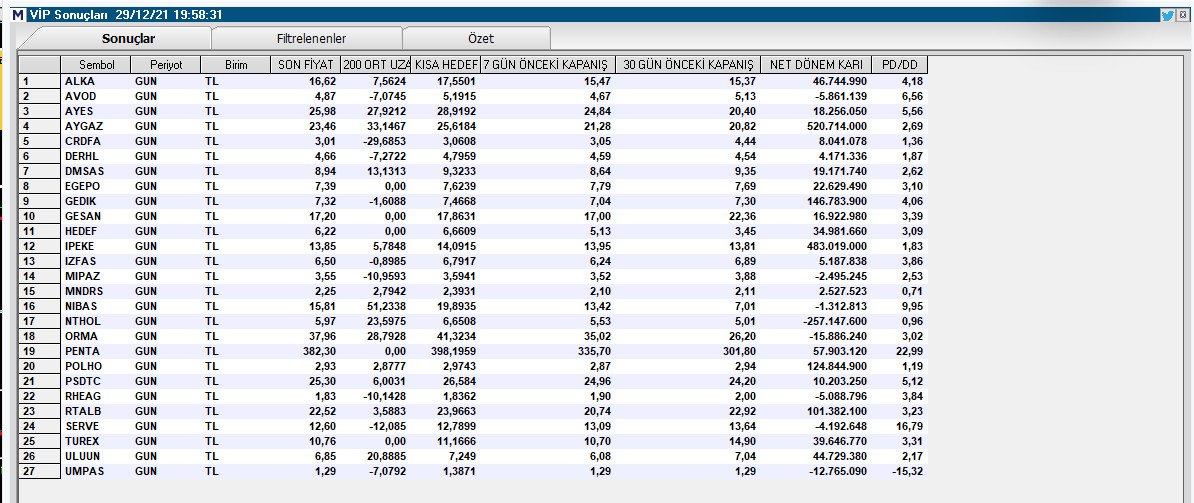Select the HEDEF symbol cell
Viewport: 1194px width, 503px height.
95,231
